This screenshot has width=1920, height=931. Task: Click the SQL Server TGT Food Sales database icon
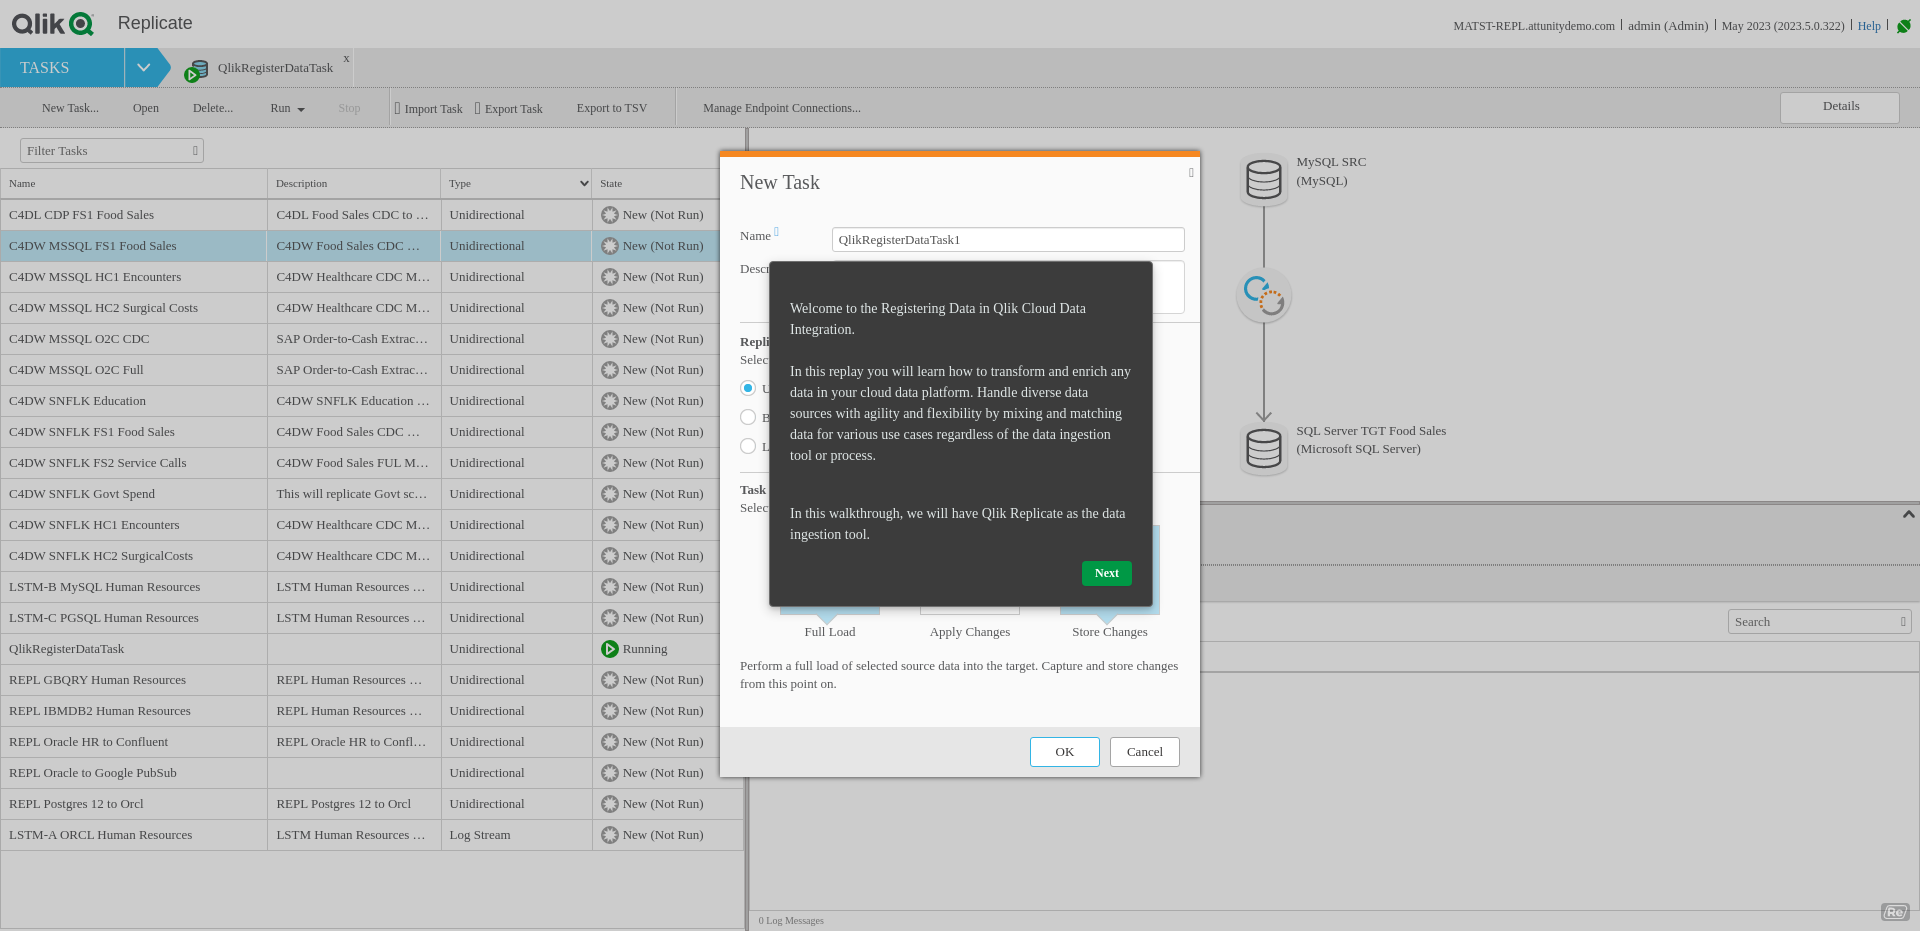[1263, 449]
